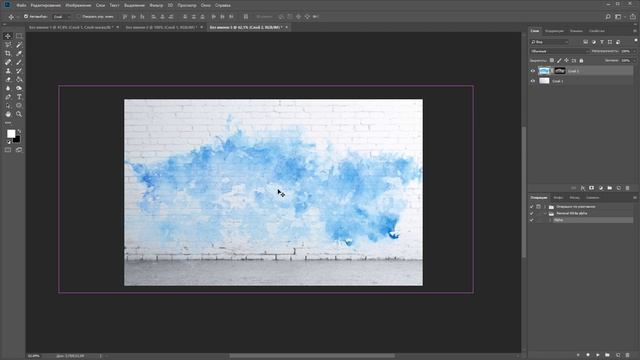
Task: Expand the Alpha action steps
Action: tap(550, 220)
